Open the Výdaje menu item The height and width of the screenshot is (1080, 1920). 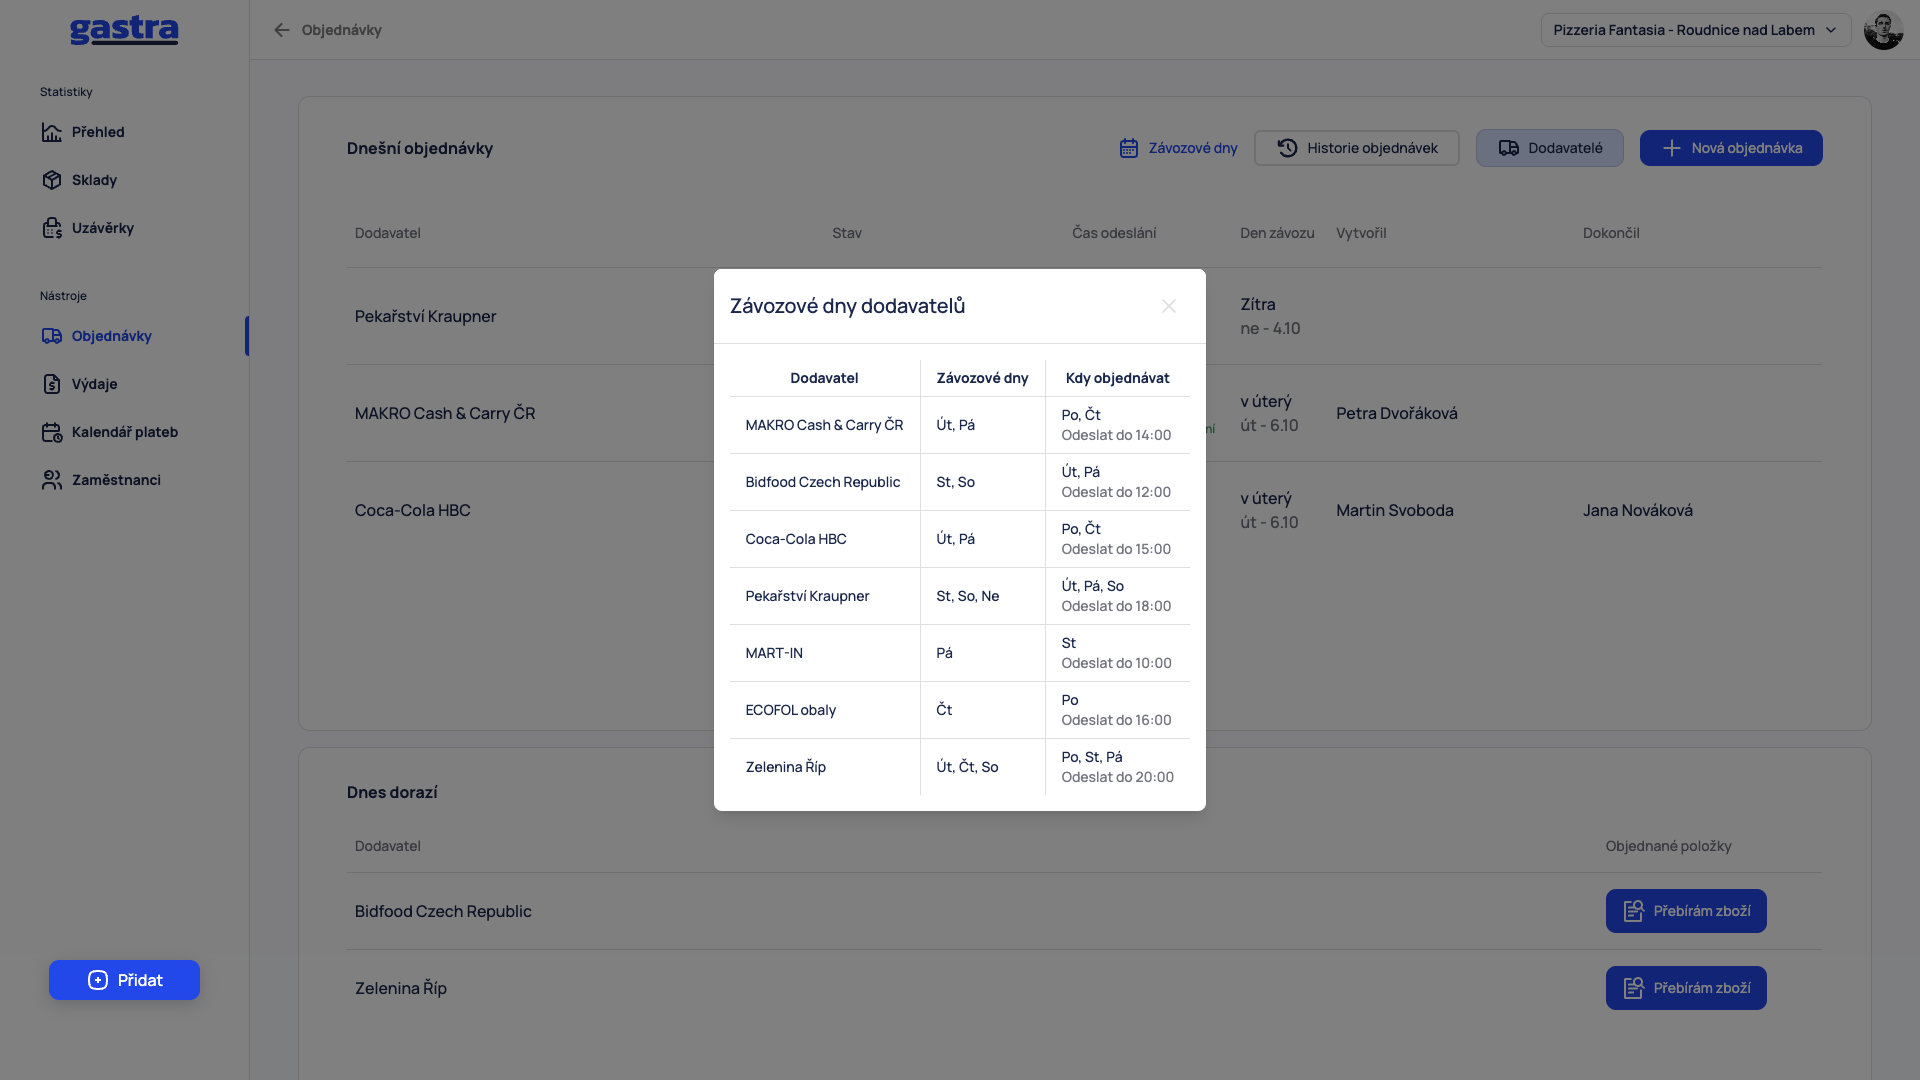click(94, 384)
